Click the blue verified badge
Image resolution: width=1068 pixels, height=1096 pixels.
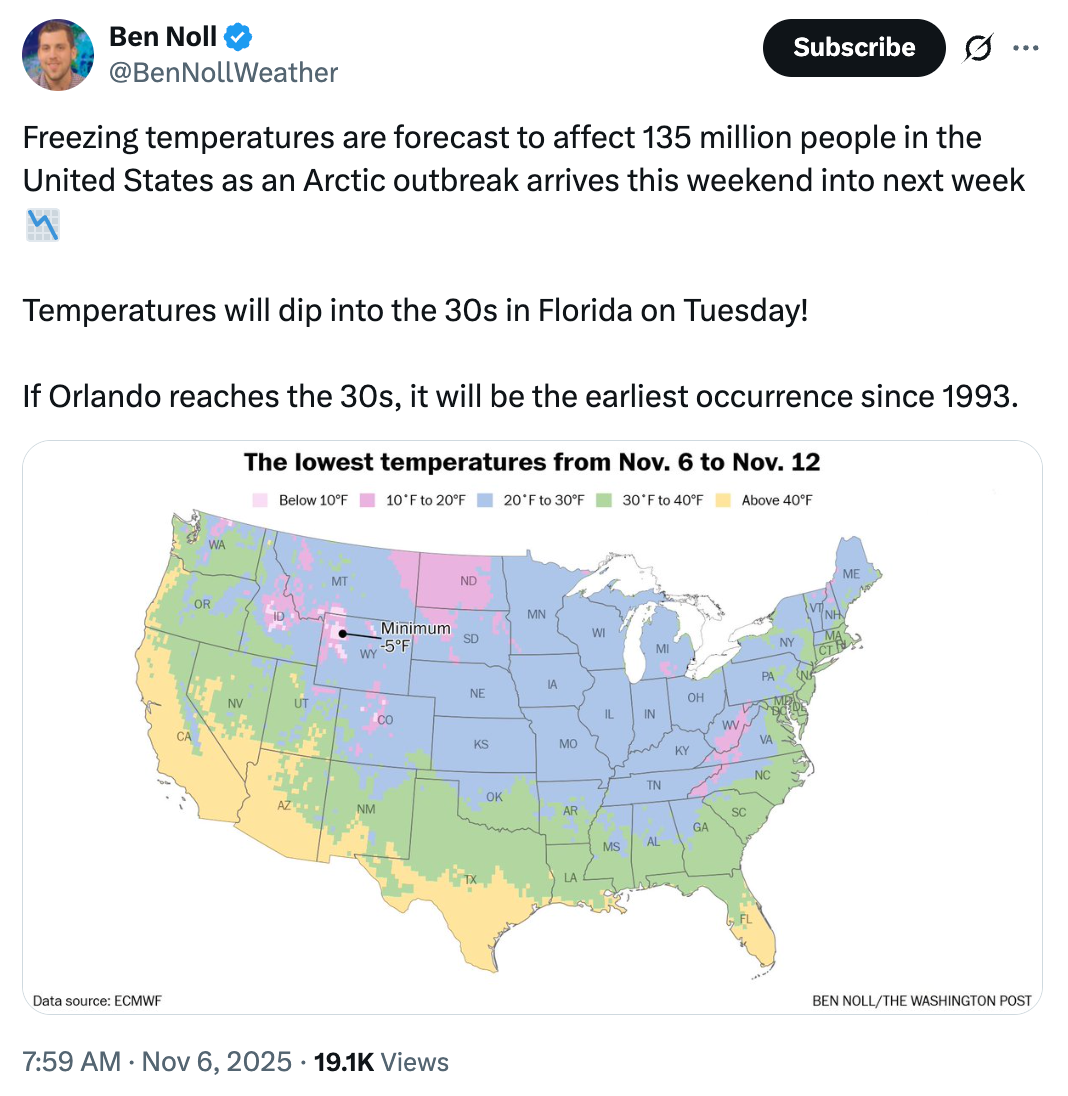pyautogui.click(x=238, y=37)
